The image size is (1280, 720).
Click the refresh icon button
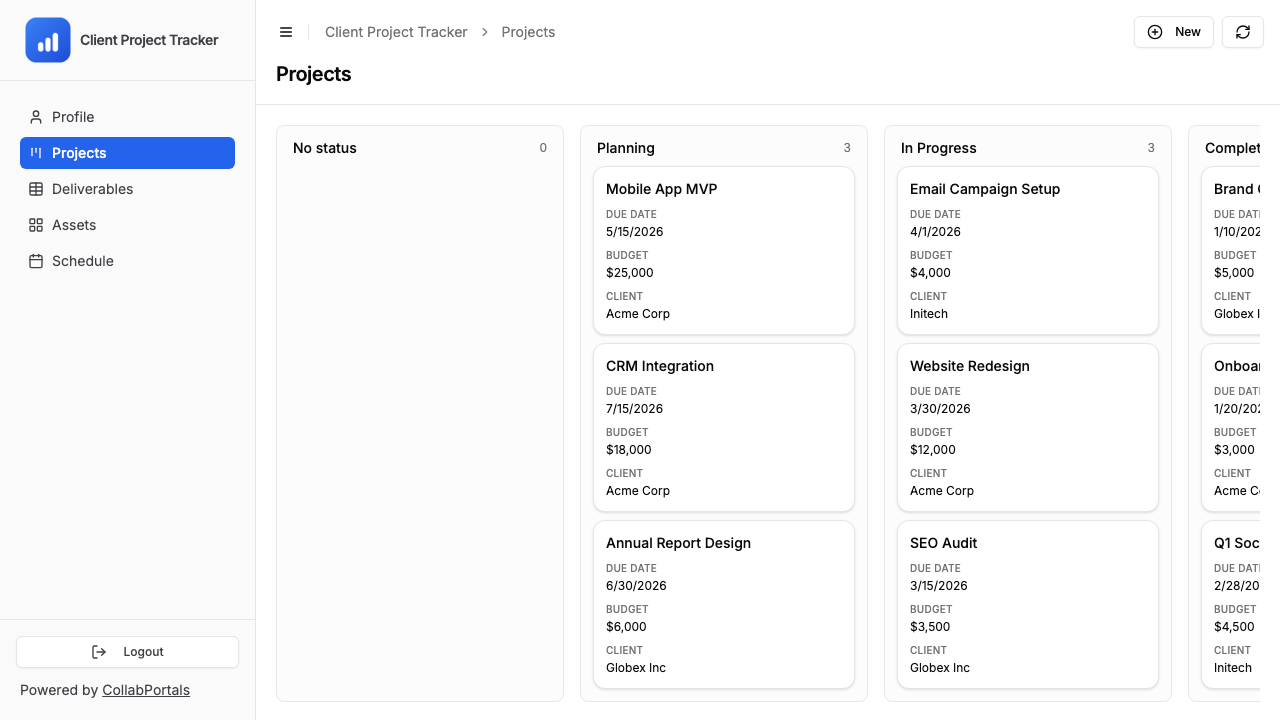tap(1243, 32)
